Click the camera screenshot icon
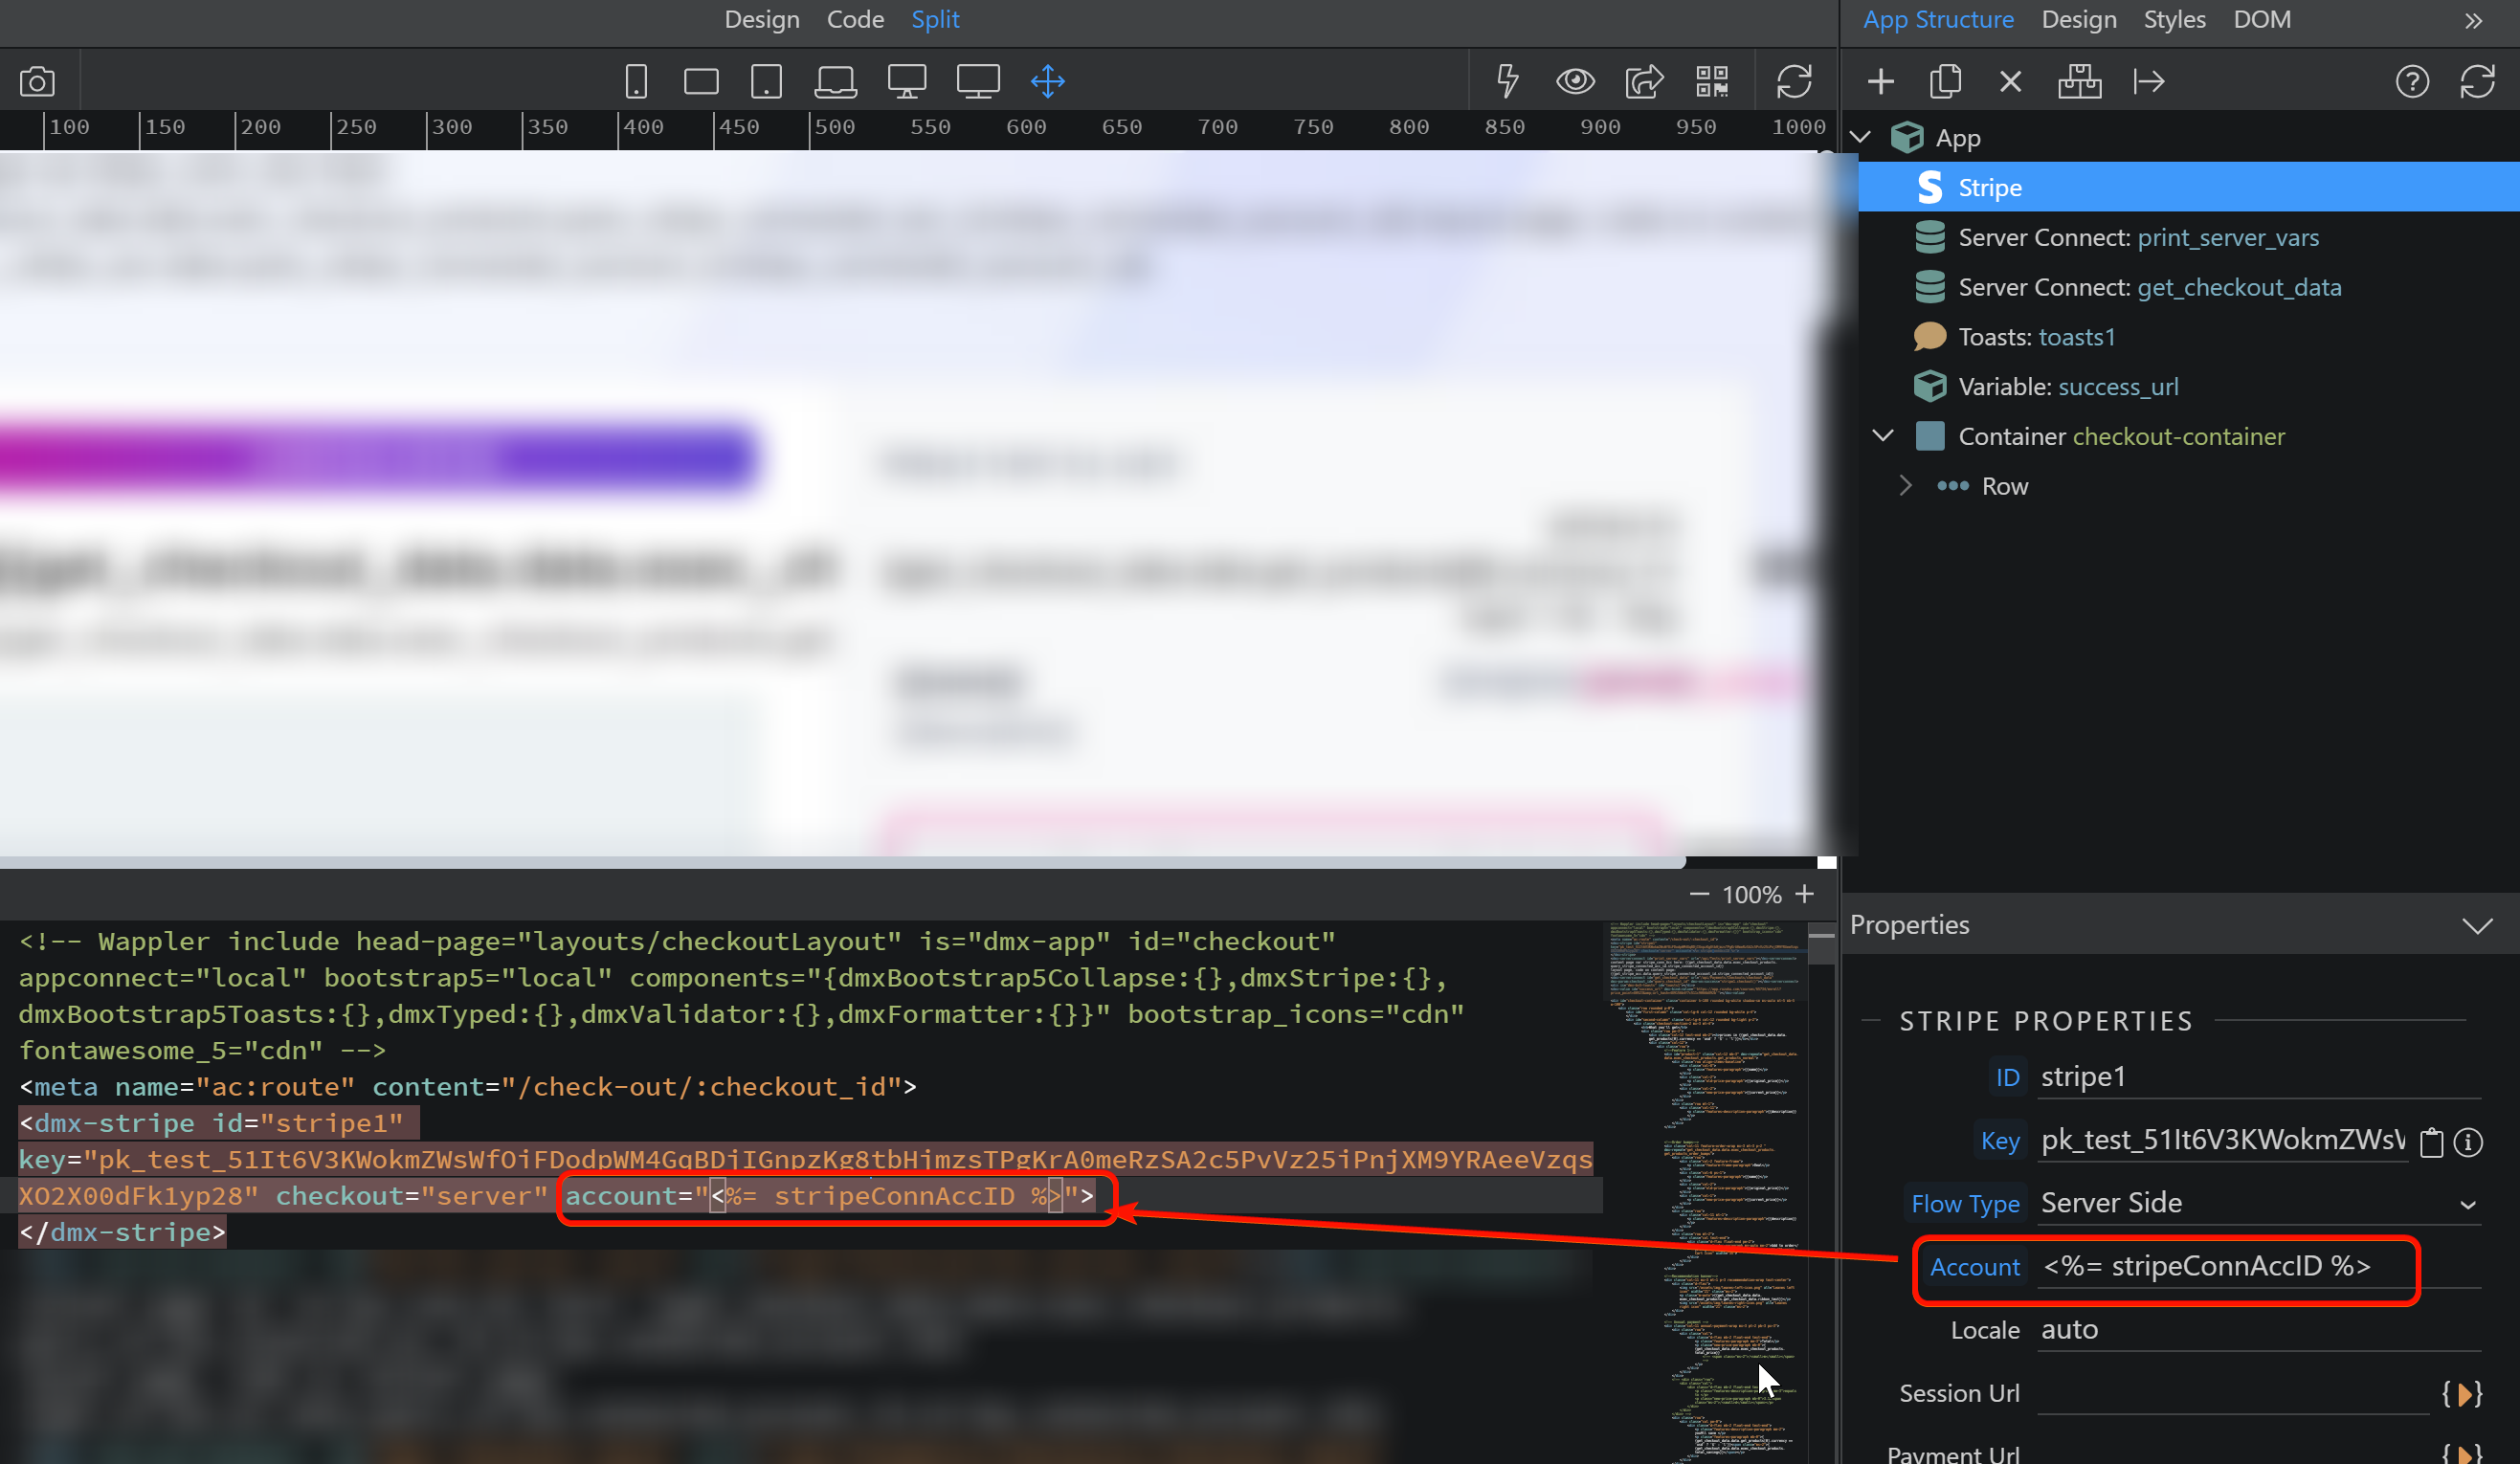The image size is (2520, 1464). (37, 81)
